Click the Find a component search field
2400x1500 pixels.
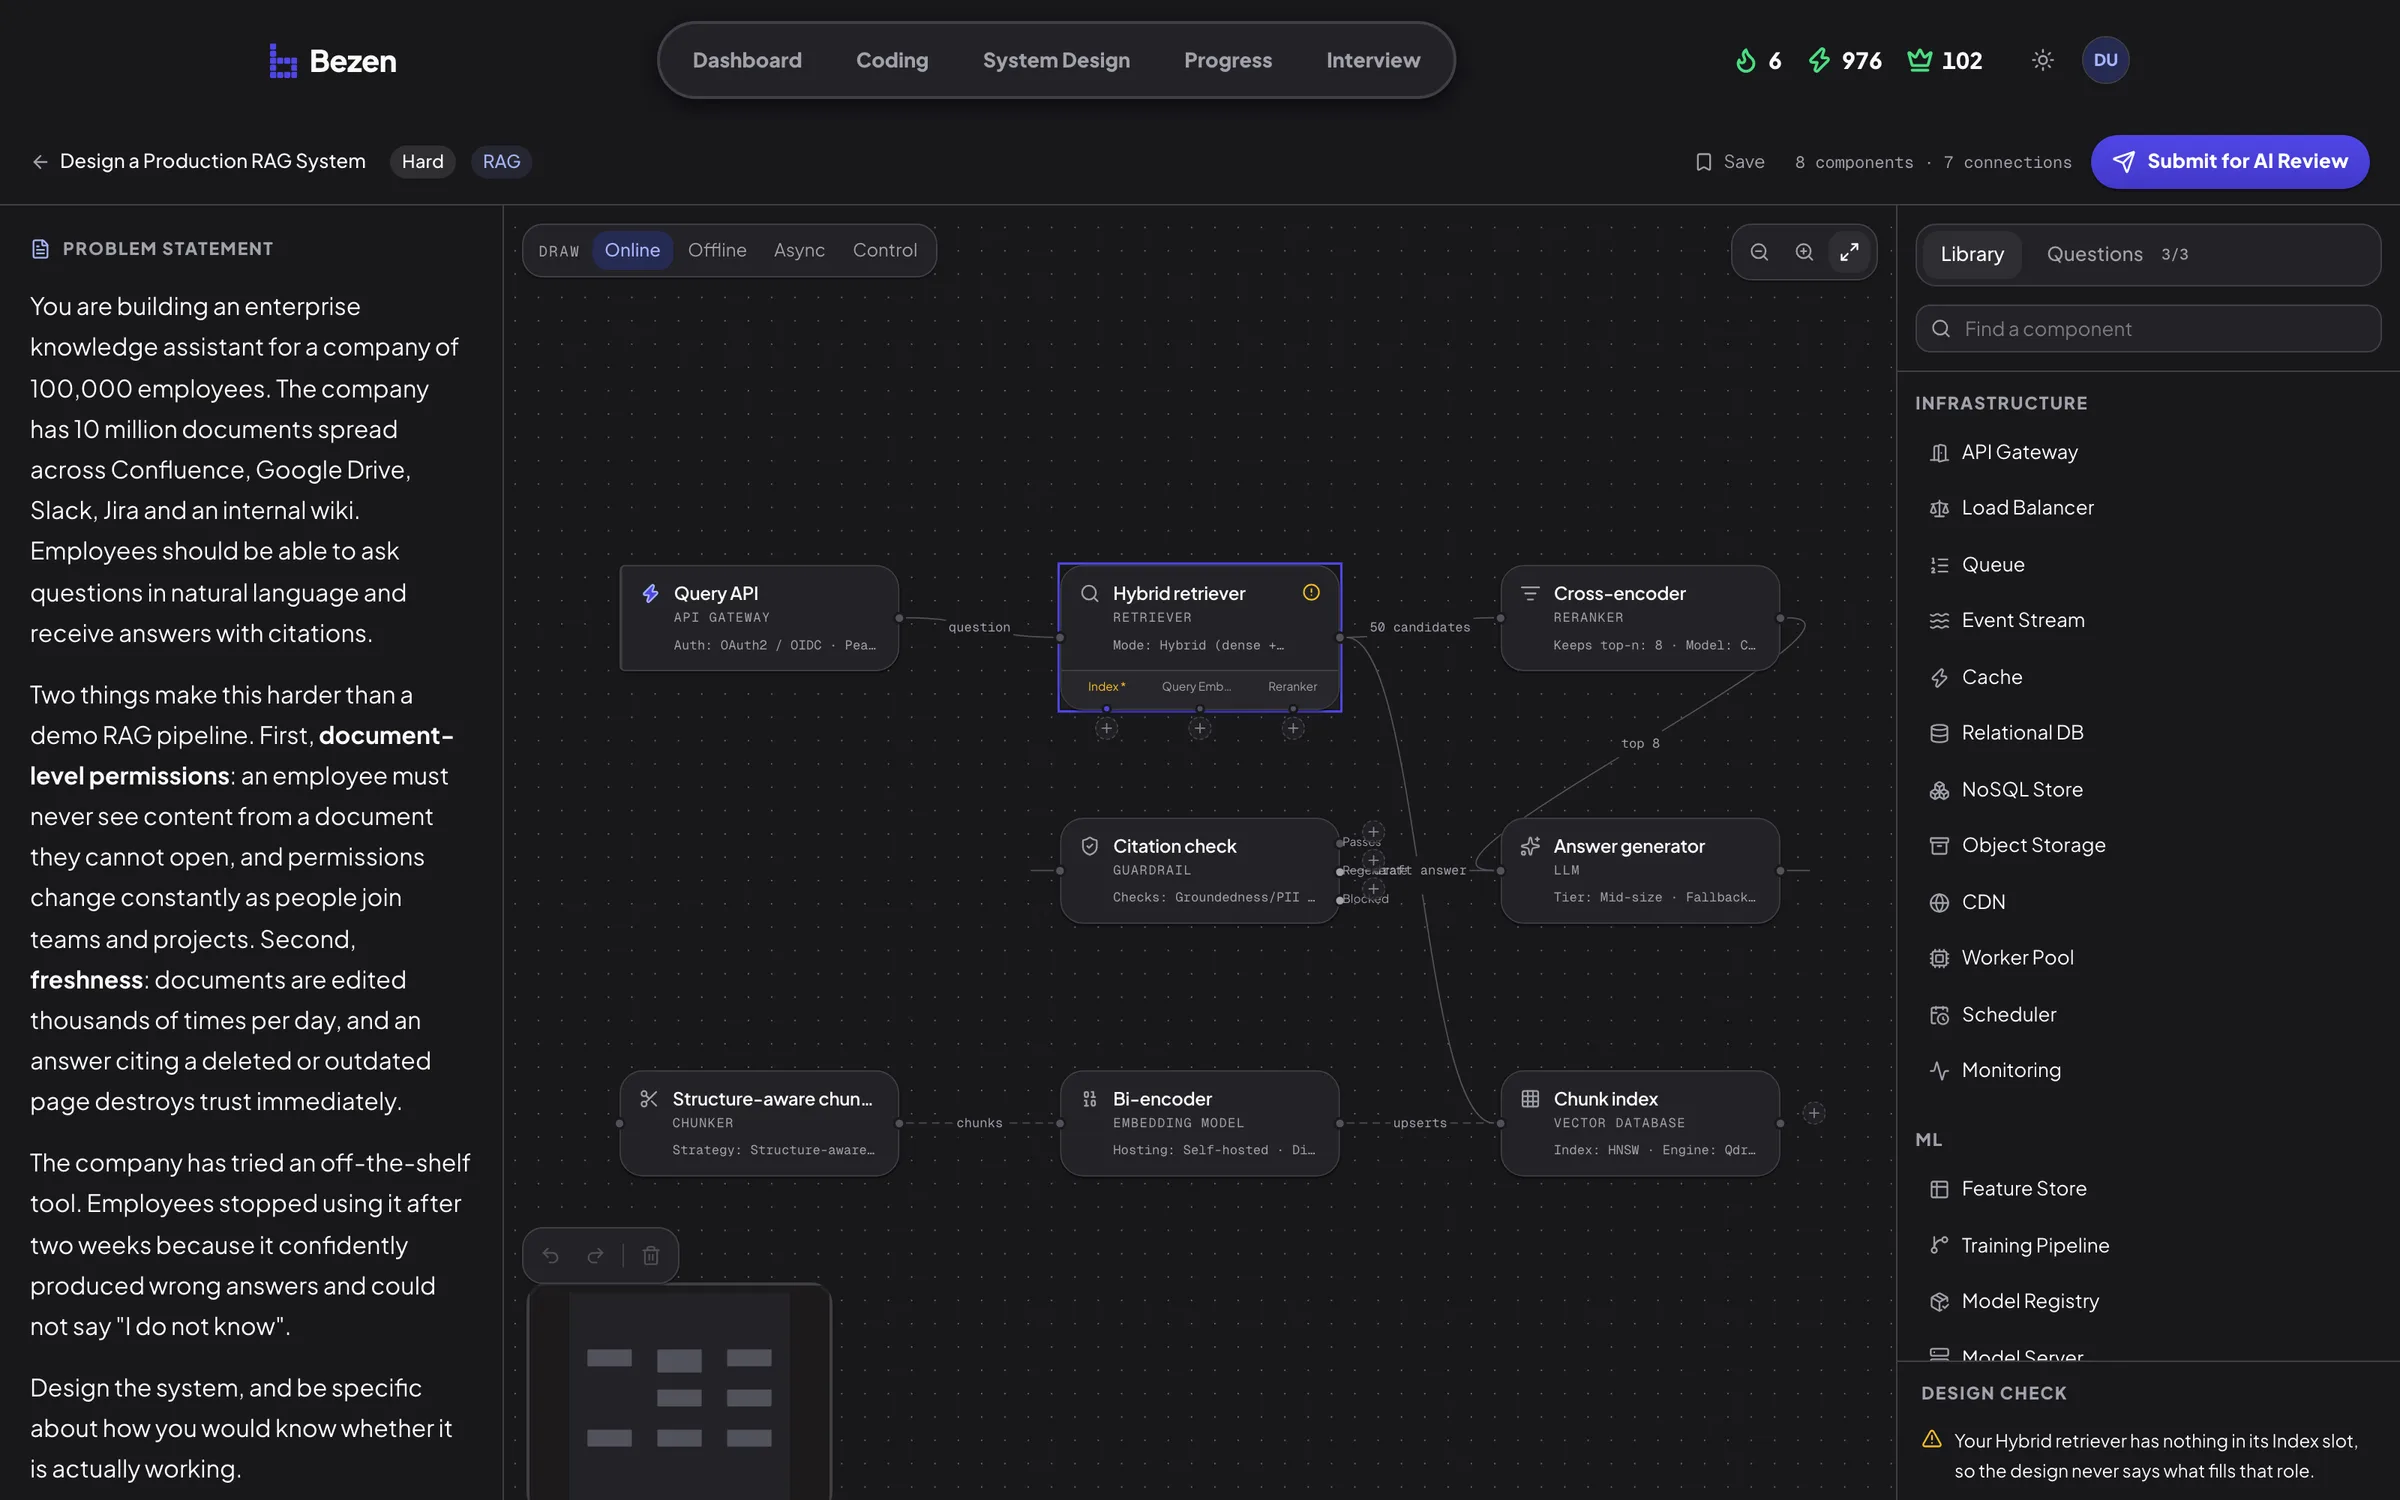click(x=2148, y=329)
